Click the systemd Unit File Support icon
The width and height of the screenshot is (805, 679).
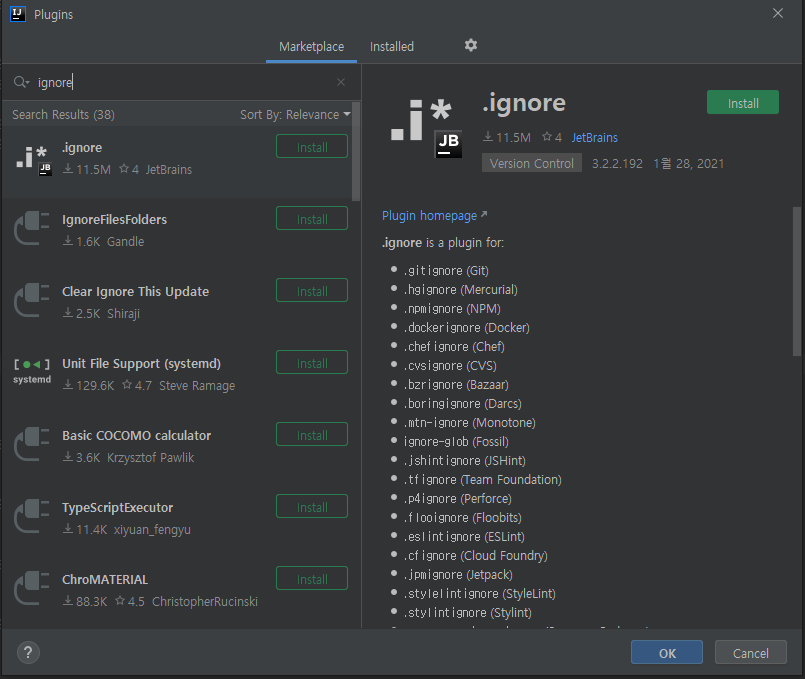pyautogui.click(x=32, y=372)
